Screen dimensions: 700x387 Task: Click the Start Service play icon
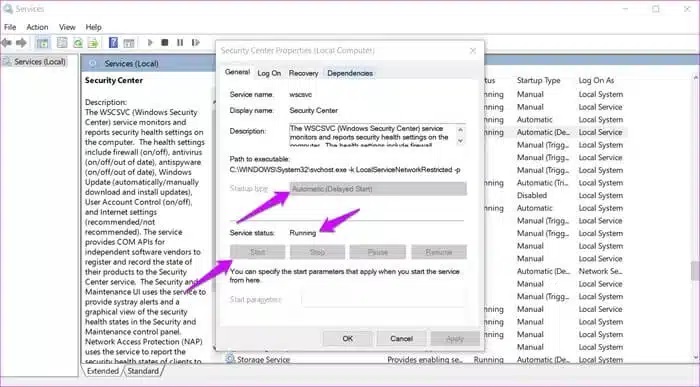click(x=150, y=42)
